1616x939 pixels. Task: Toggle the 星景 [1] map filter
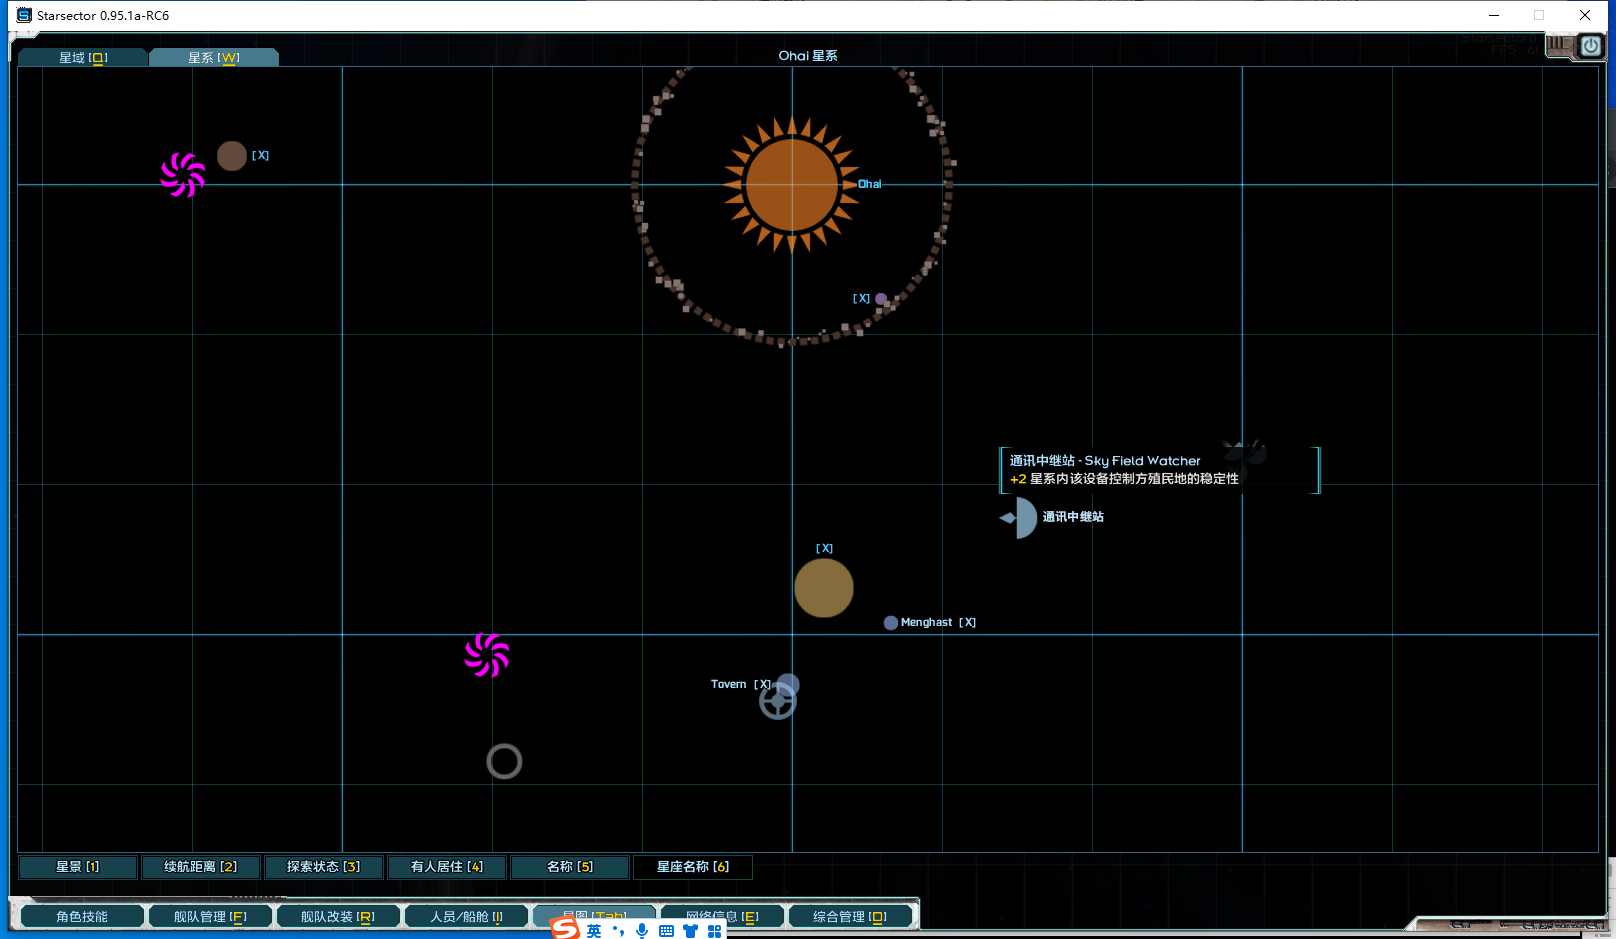point(78,867)
